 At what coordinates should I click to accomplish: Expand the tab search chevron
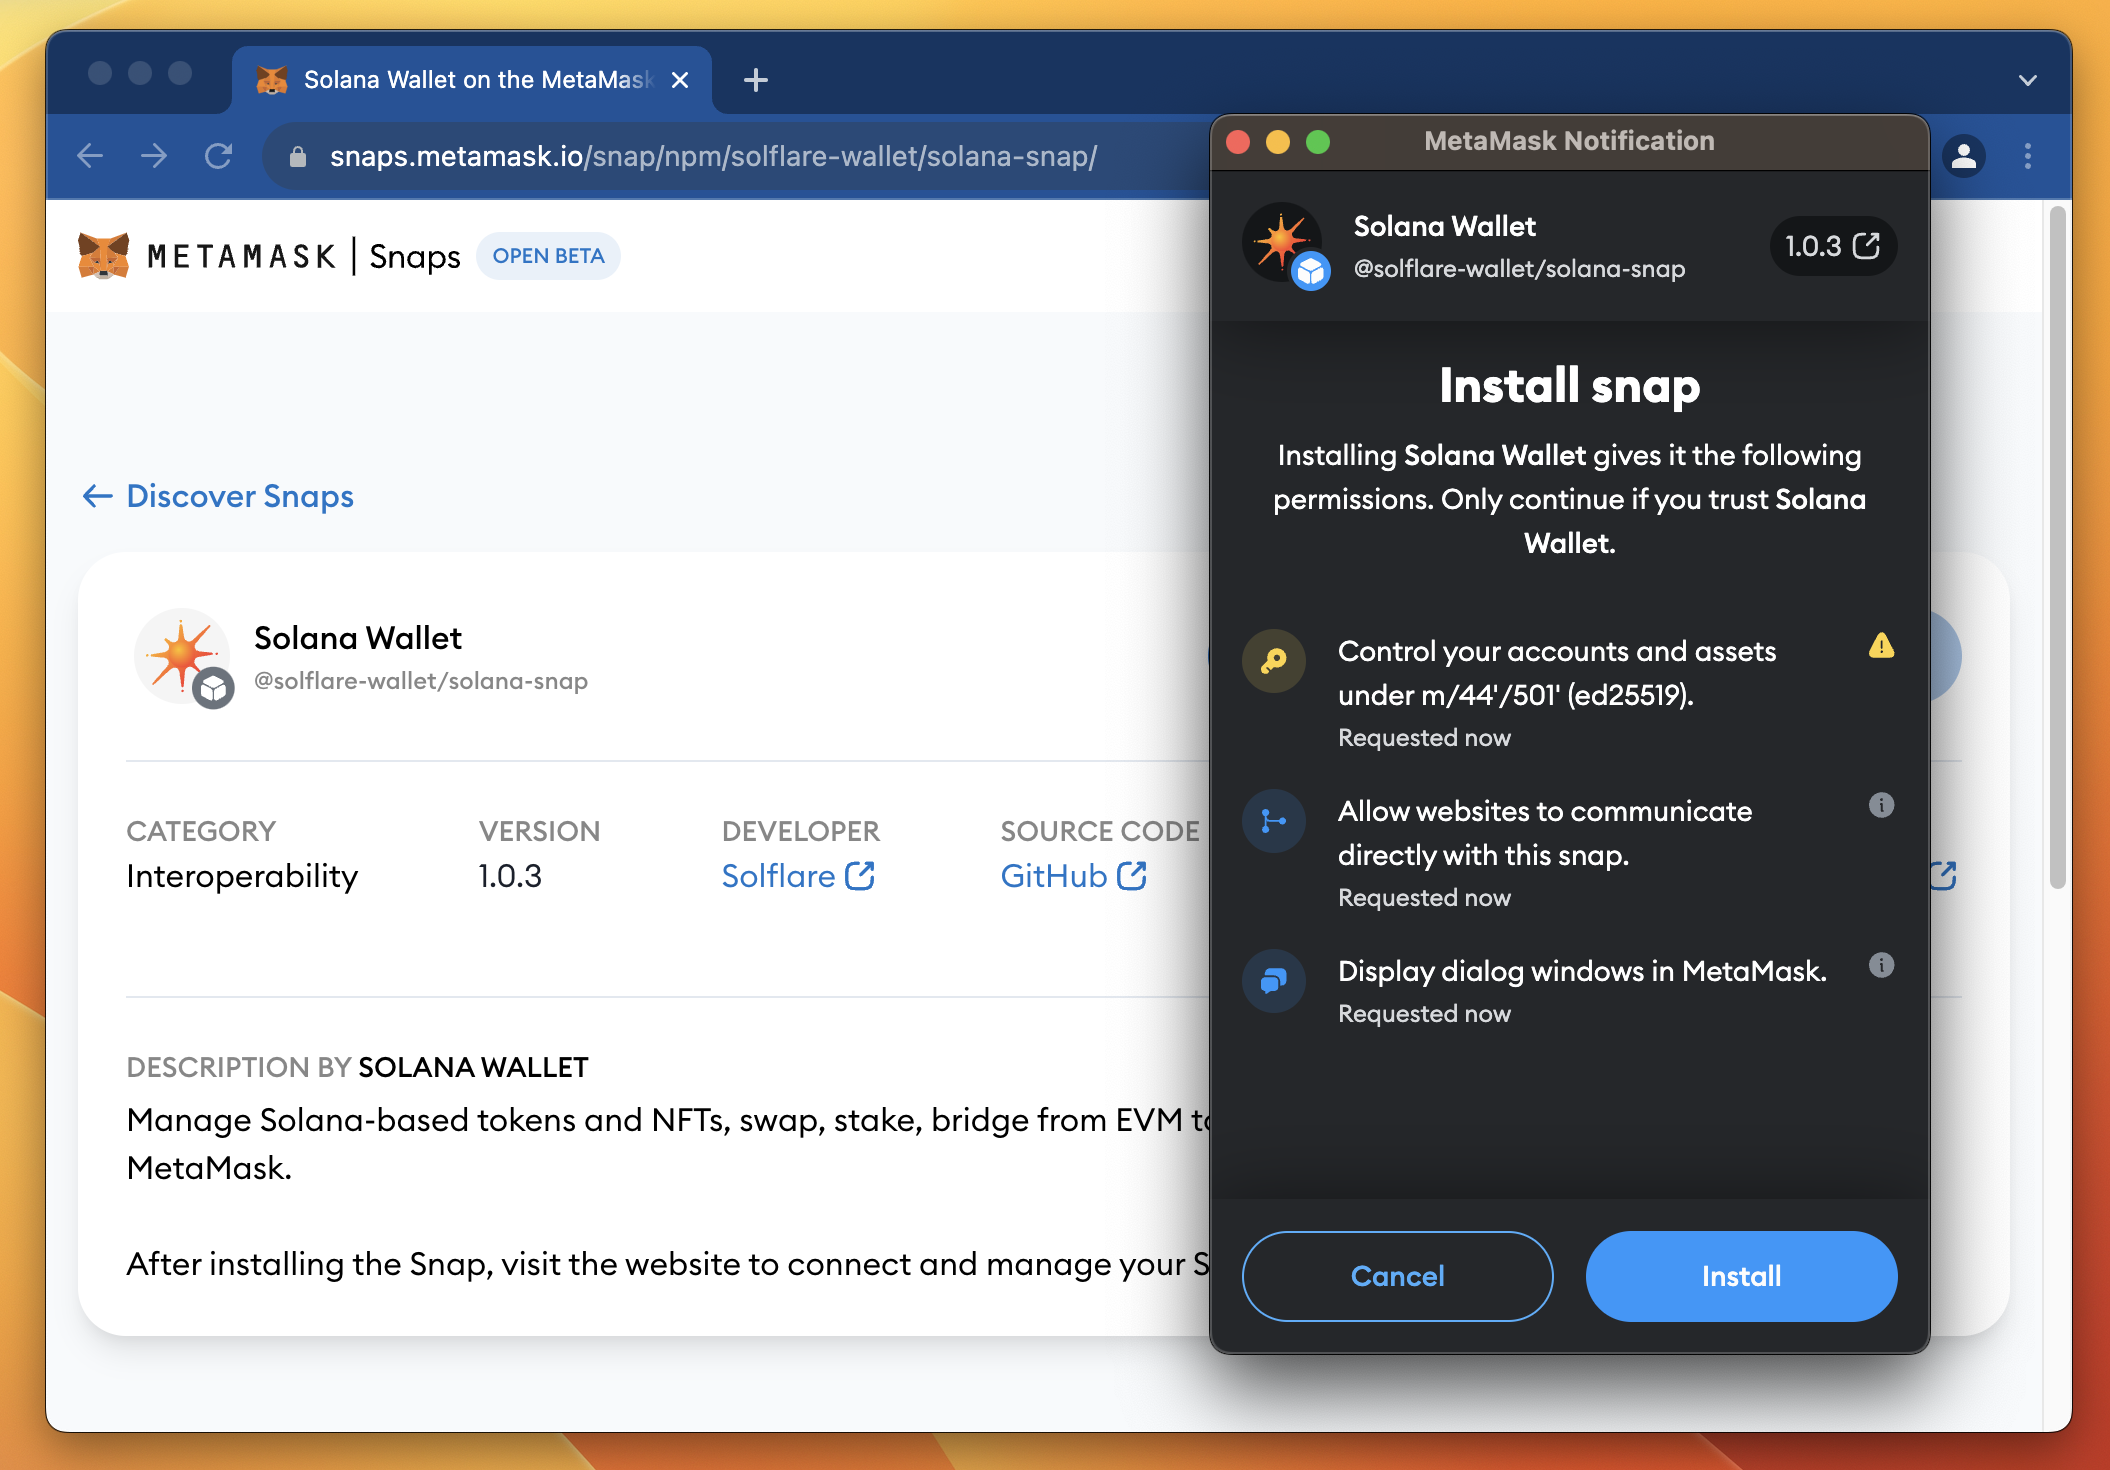[x=2028, y=80]
